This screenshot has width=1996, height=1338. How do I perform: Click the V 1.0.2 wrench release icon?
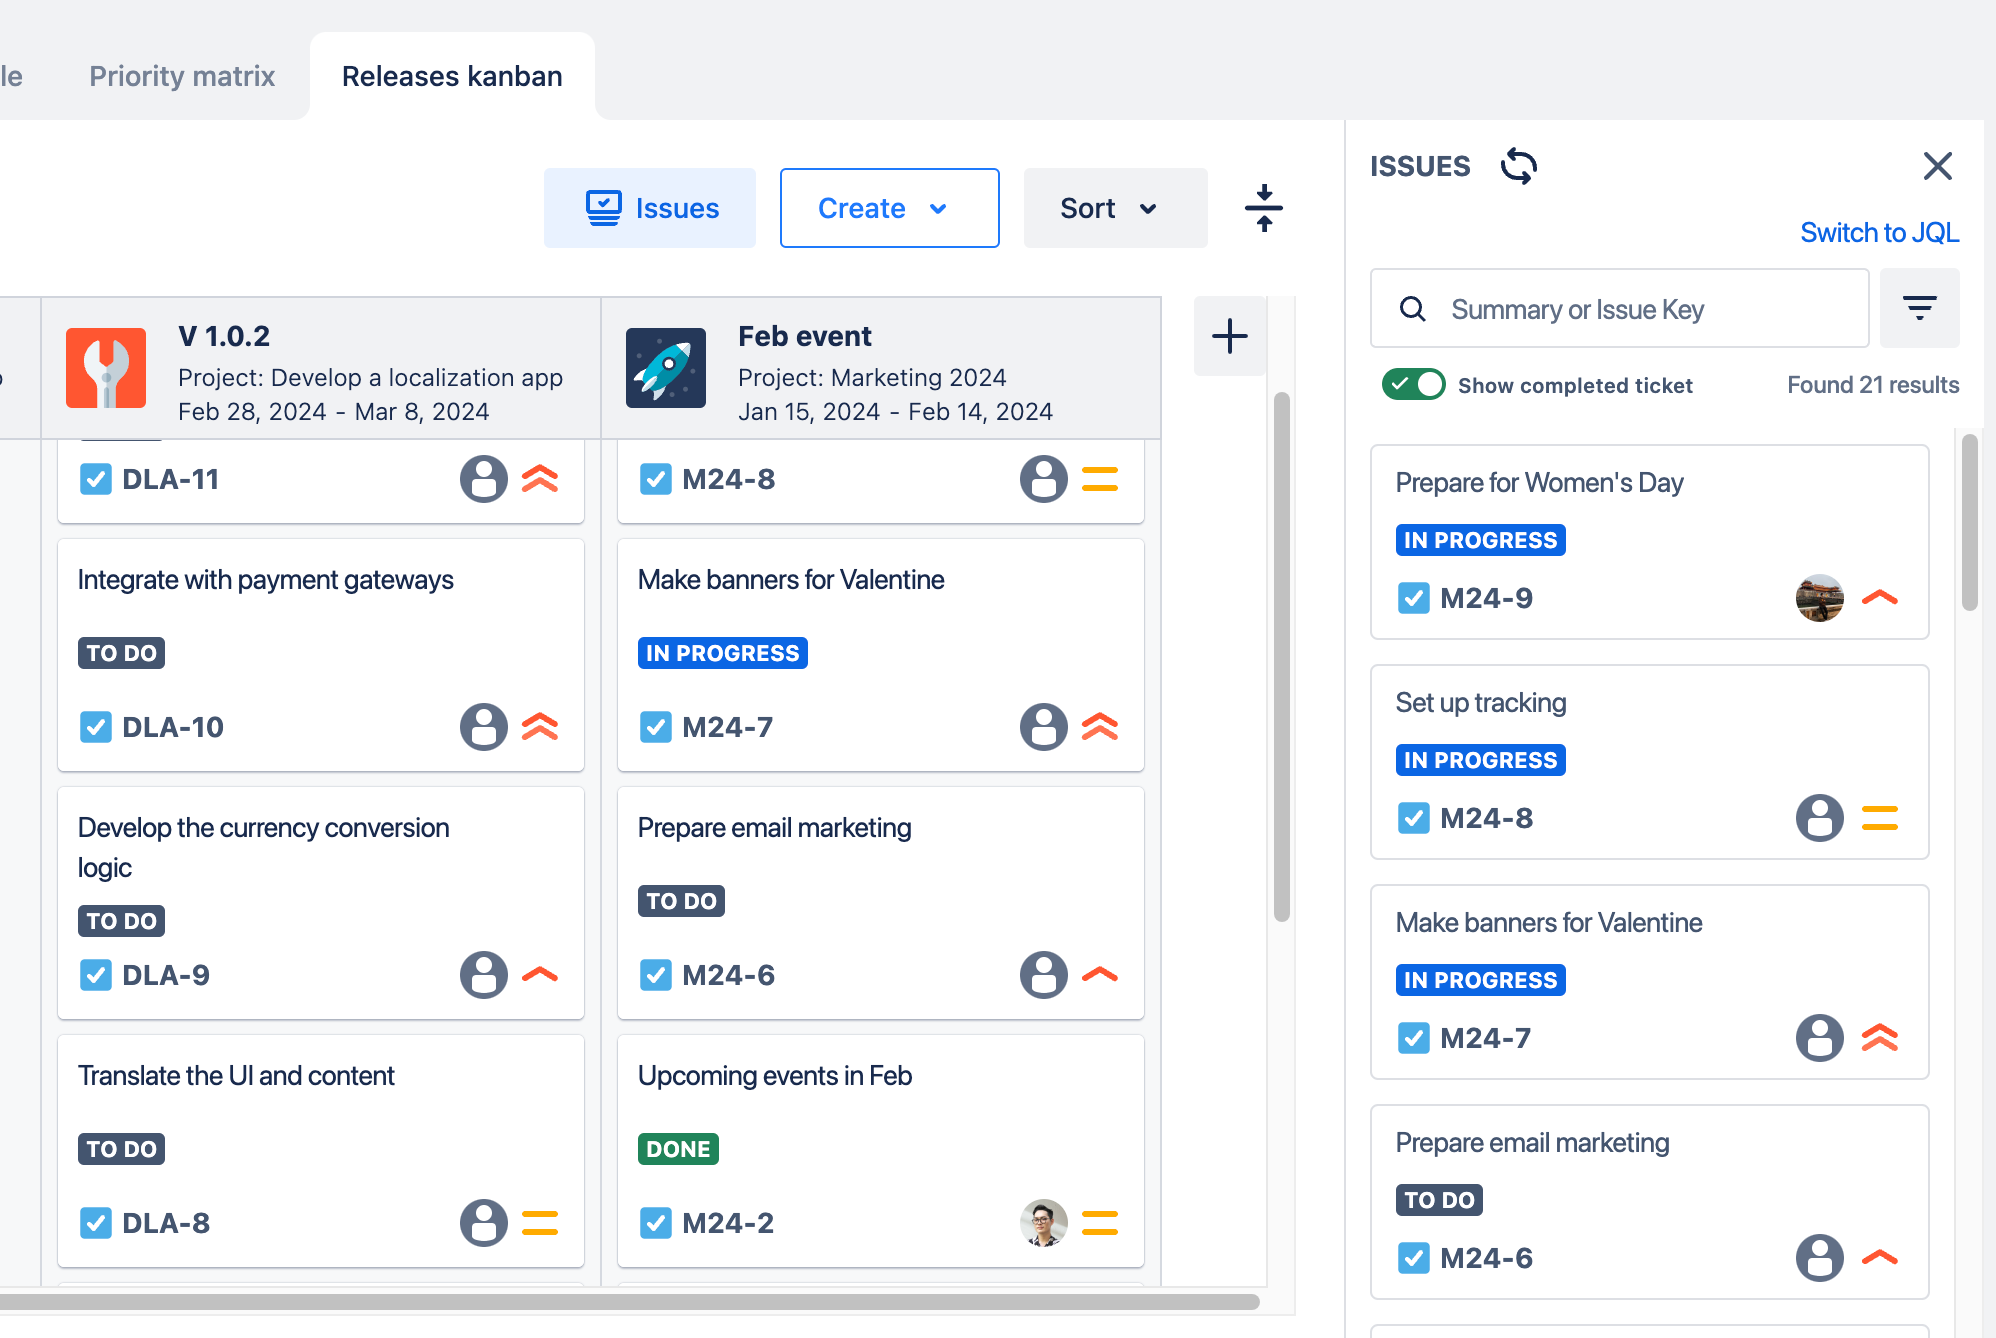(x=106, y=368)
